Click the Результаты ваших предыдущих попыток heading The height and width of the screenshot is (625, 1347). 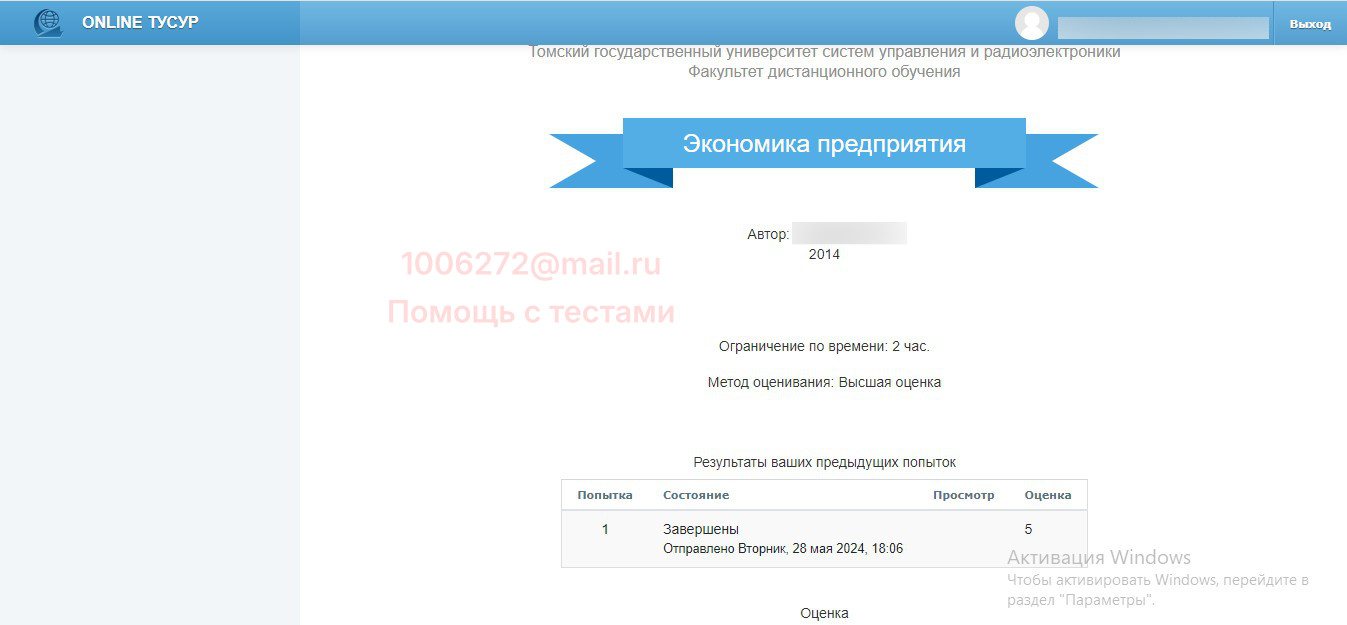click(x=824, y=462)
